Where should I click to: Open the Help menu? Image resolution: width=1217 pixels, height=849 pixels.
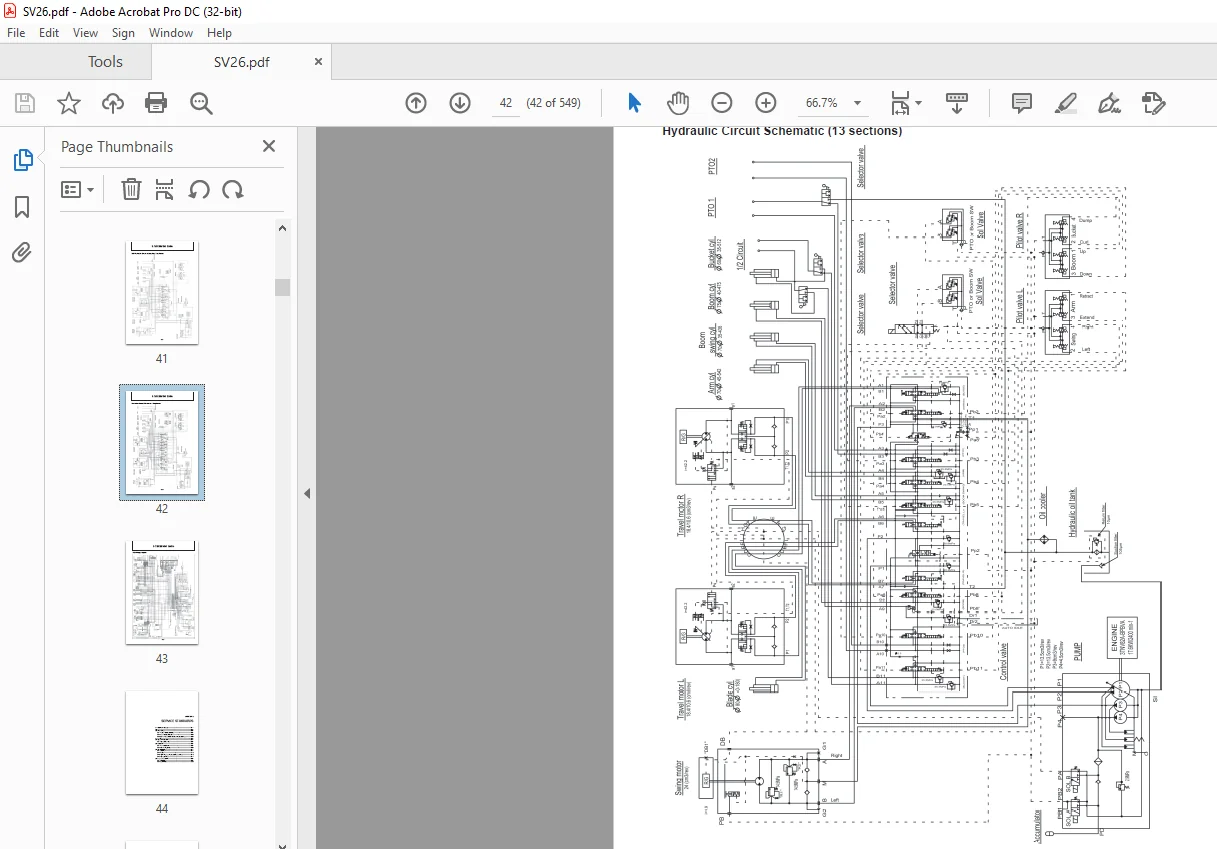(x=219, y=33)
